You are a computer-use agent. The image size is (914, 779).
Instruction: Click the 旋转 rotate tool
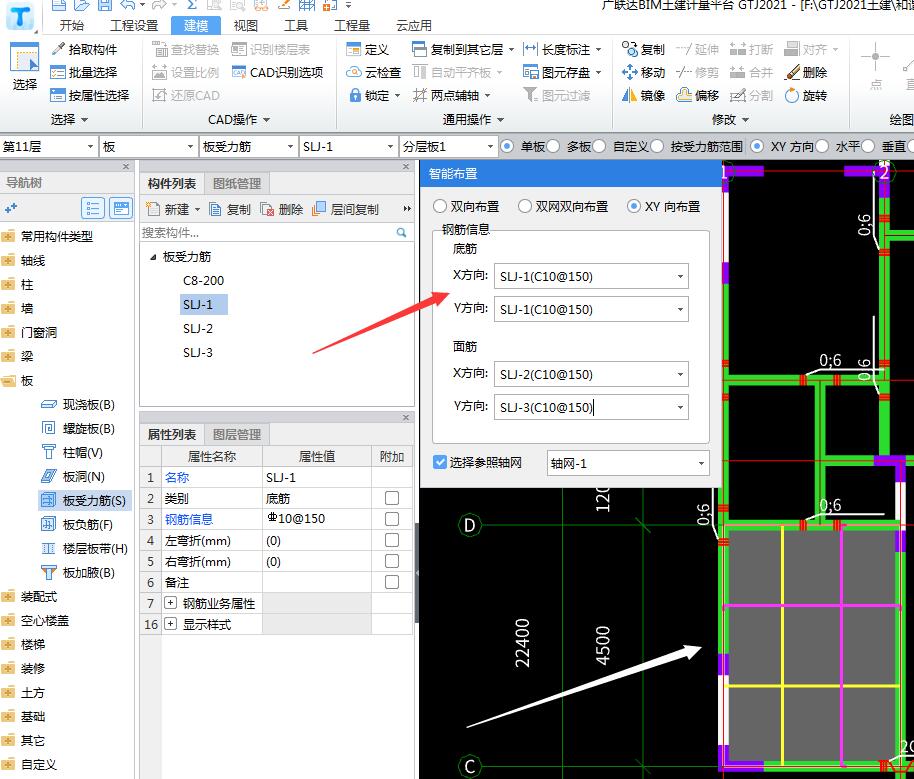806,96
